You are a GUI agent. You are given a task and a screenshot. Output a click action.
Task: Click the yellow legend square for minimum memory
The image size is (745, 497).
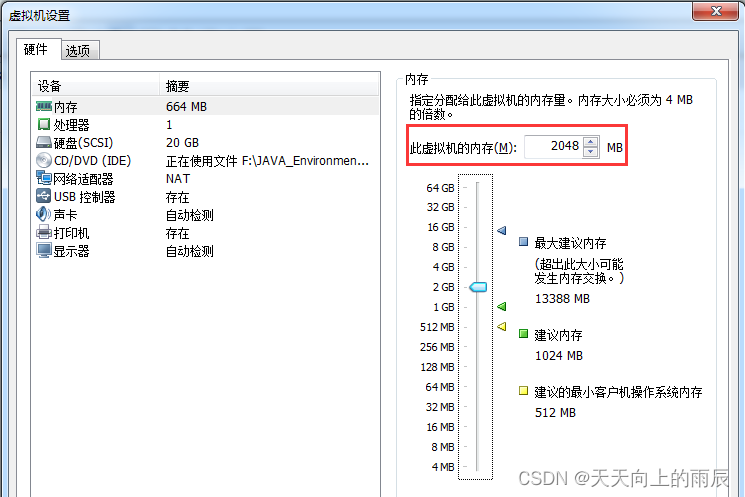pos(523,391)
